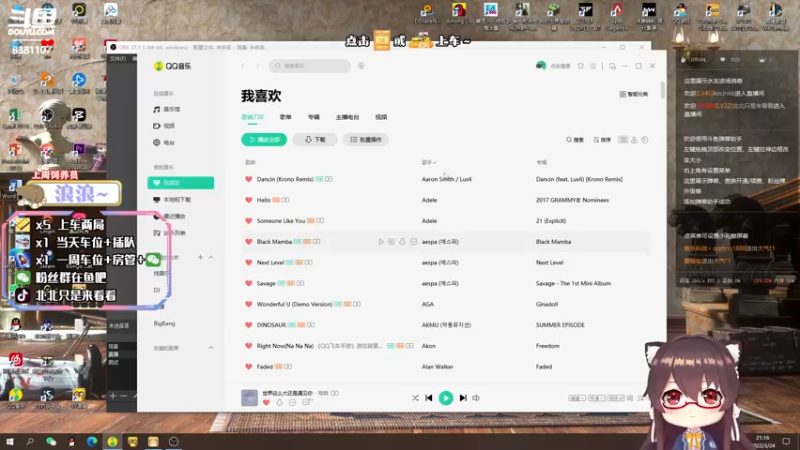Click the green 播放全部 button
Screen dimensions: 800x450
[264, 140]
